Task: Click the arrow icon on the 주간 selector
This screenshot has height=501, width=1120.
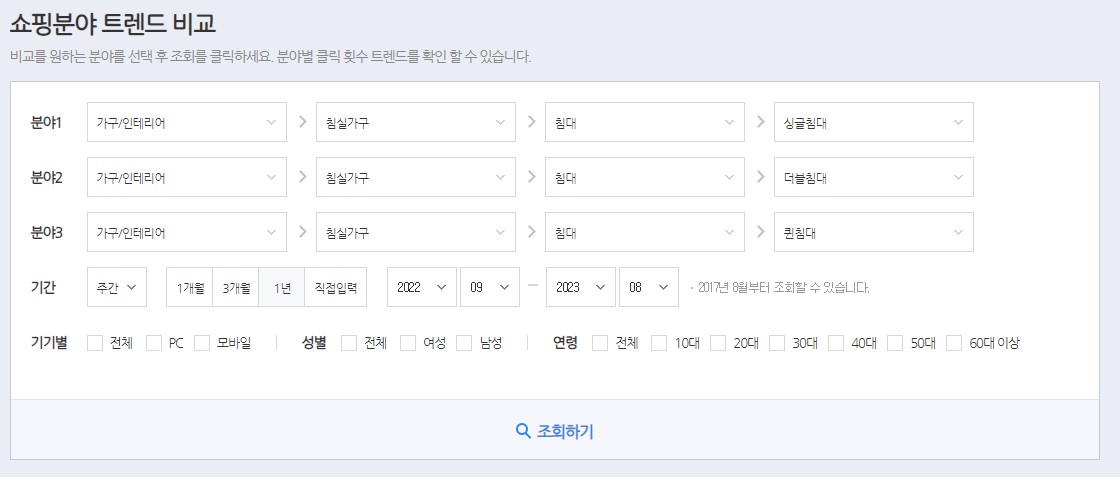Action: tap(131, 287)
